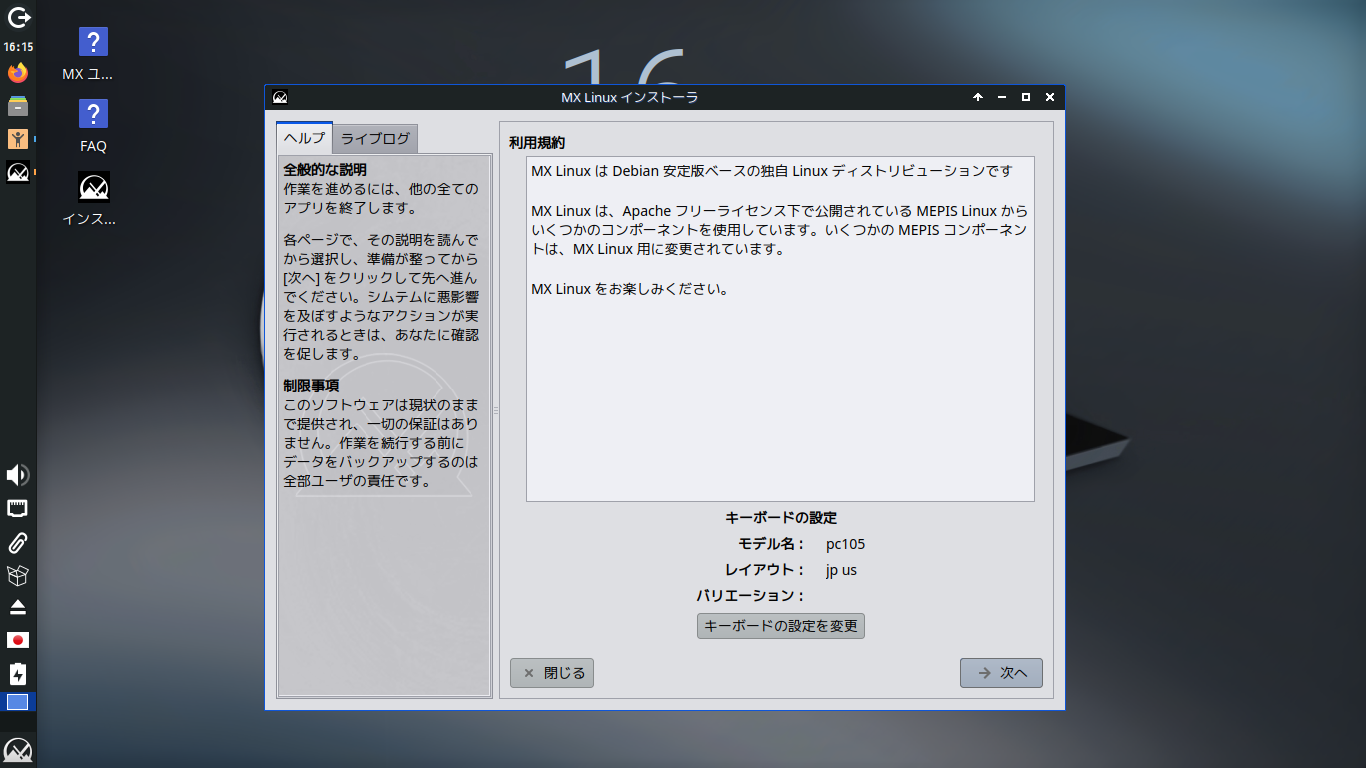Click the Japanese flag keyboard indicator
The image size is (1366, 768).
pyautogui.click(x=18, y=640)
